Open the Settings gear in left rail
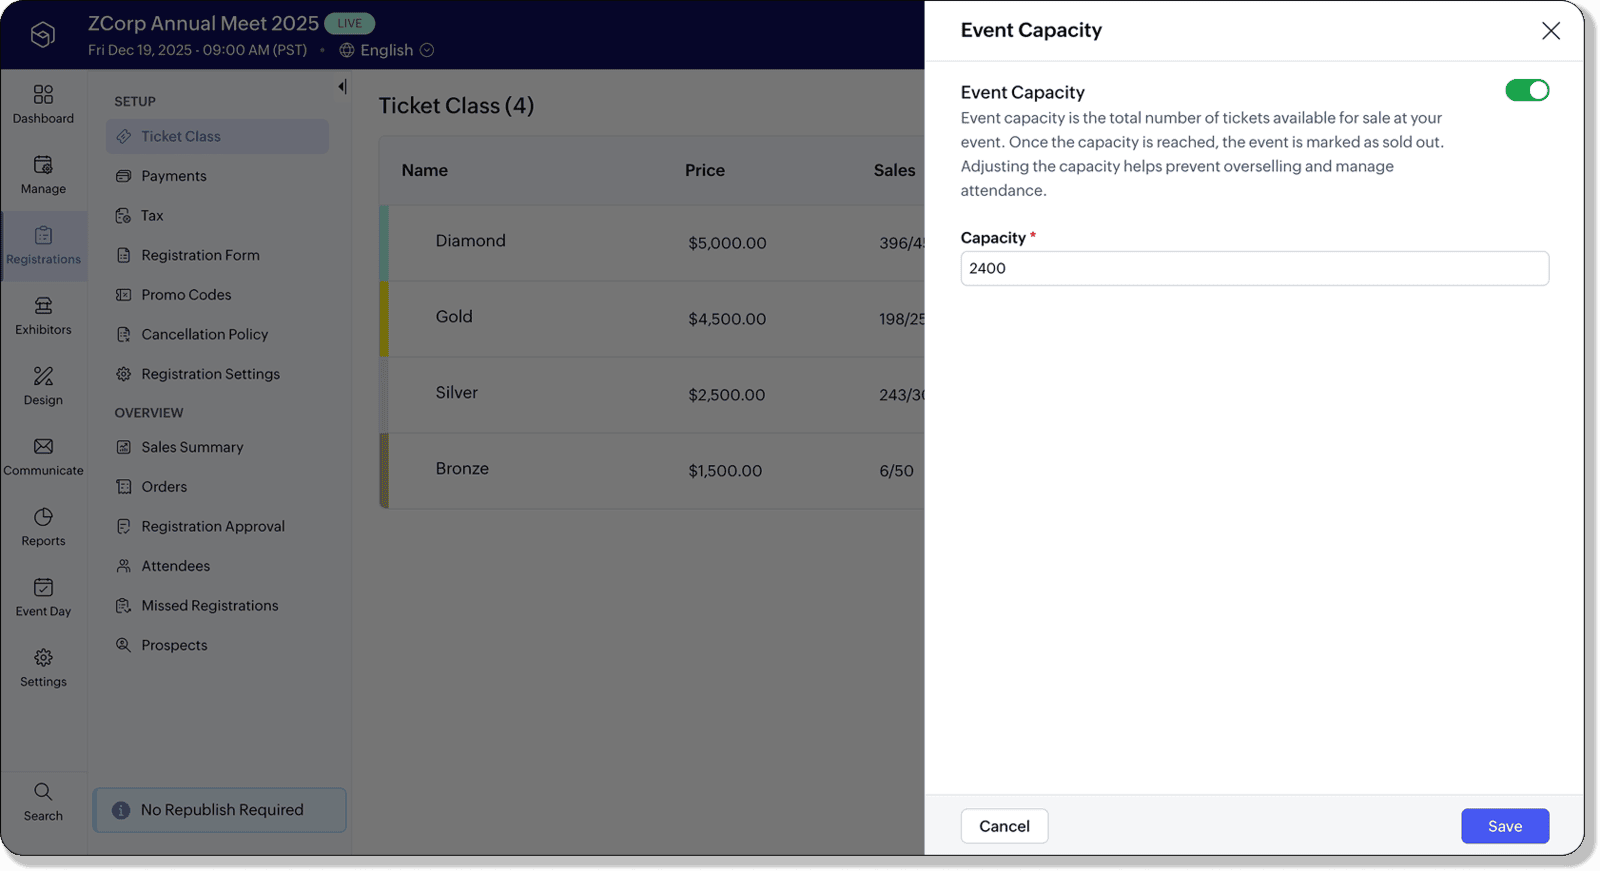The width and height of the screenshot is (1600, 871). (43, 658)
